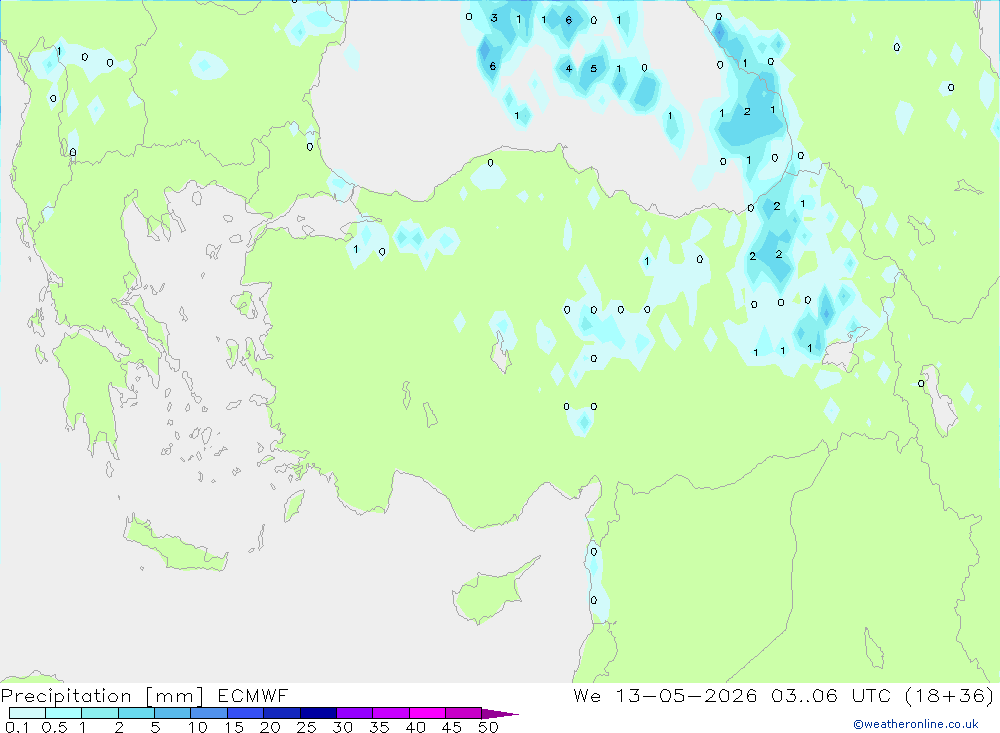Click the 'Precipitation [mm]' title text
This screenshot has height=733, width=1000.
click(x=102, y=695)
